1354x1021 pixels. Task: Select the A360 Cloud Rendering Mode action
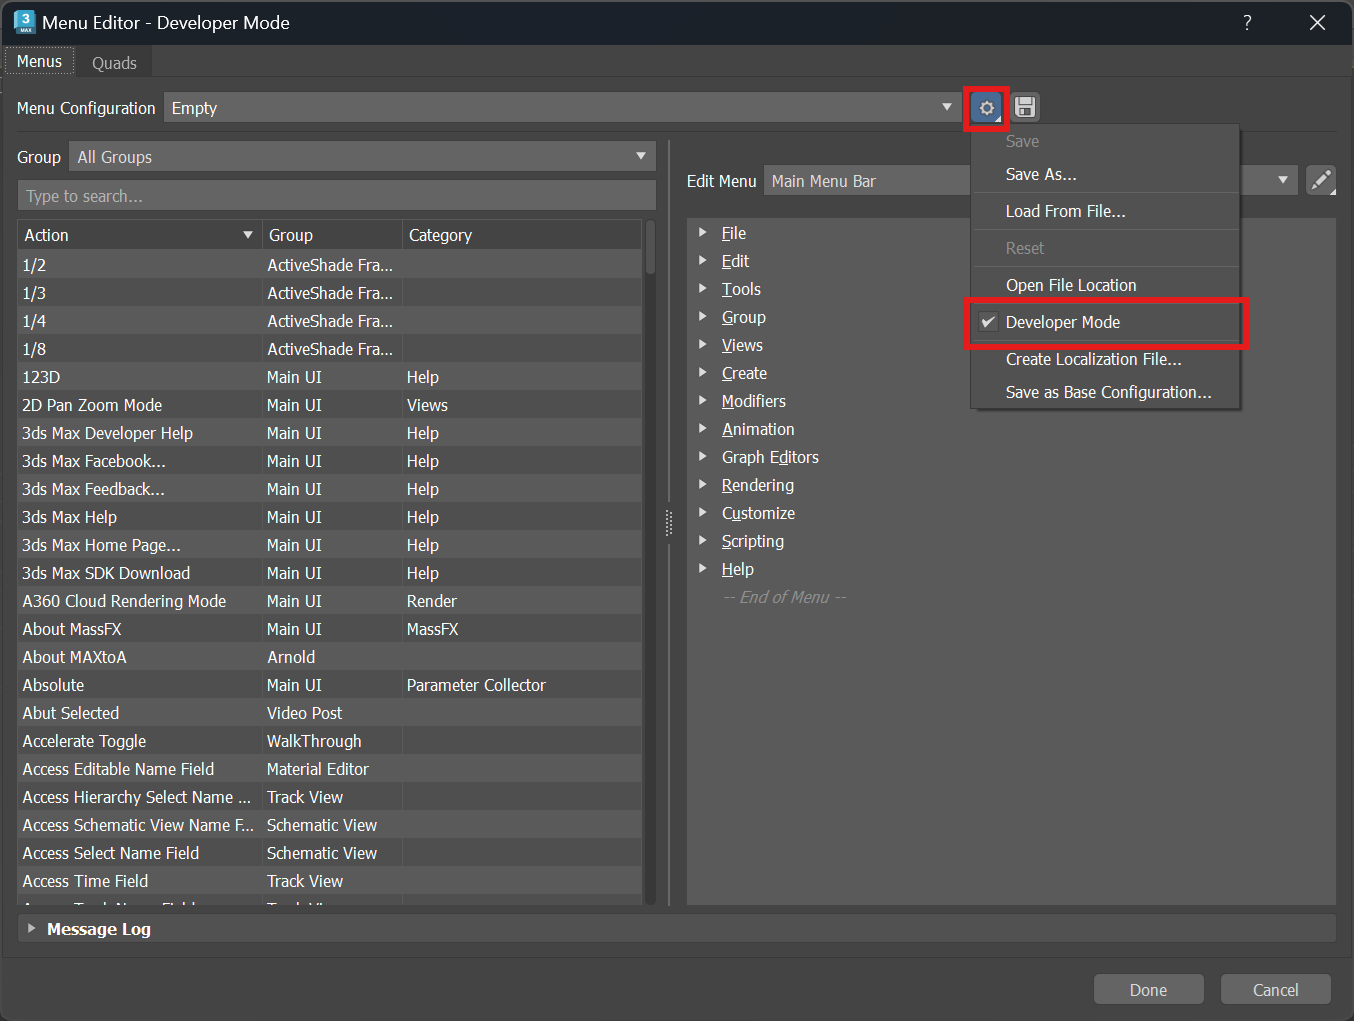(330, 601)
